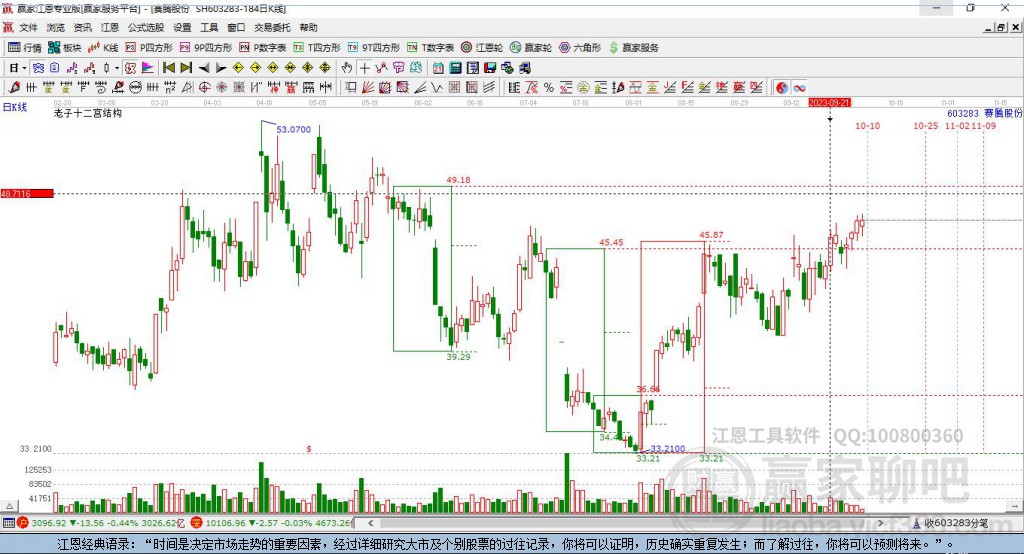Open the 江恩 menu
The image size is (1024, 554).
point(110,27)
